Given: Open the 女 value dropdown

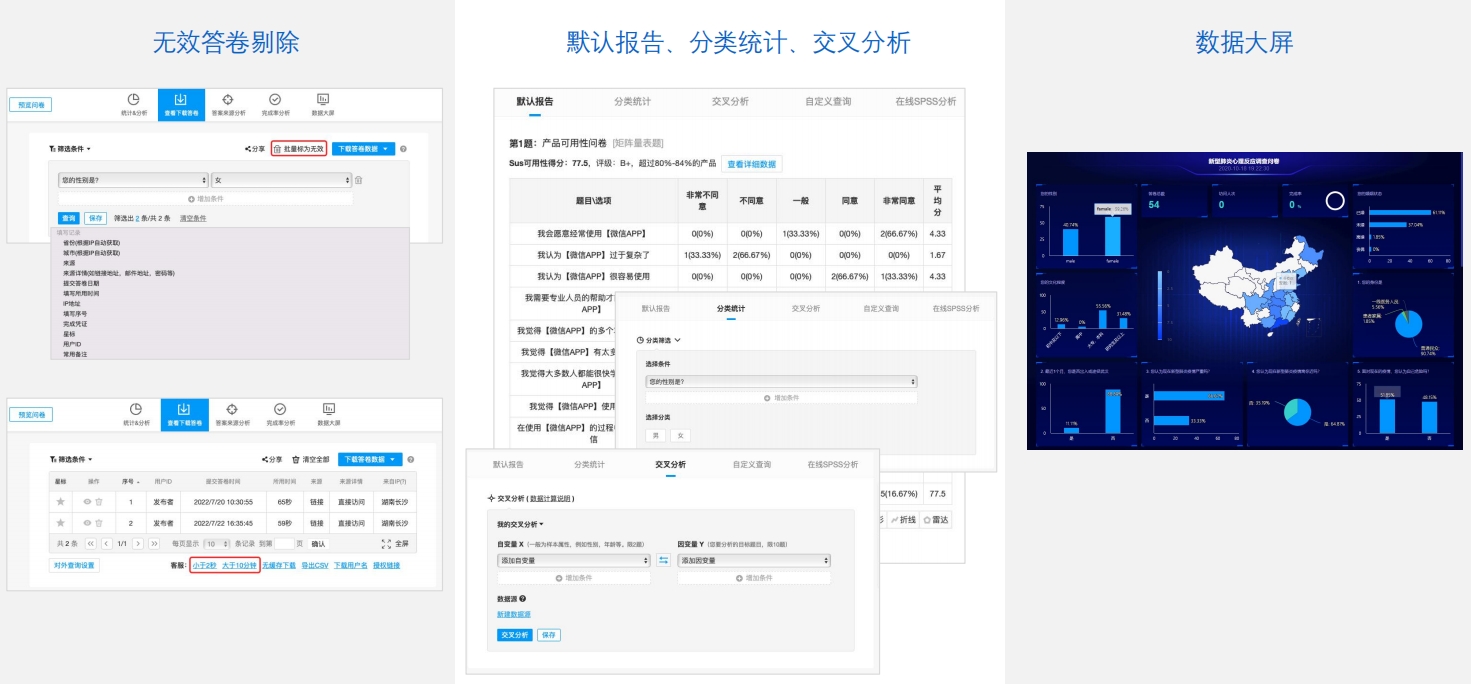Looking at the screenshot, I should point(281,180).
